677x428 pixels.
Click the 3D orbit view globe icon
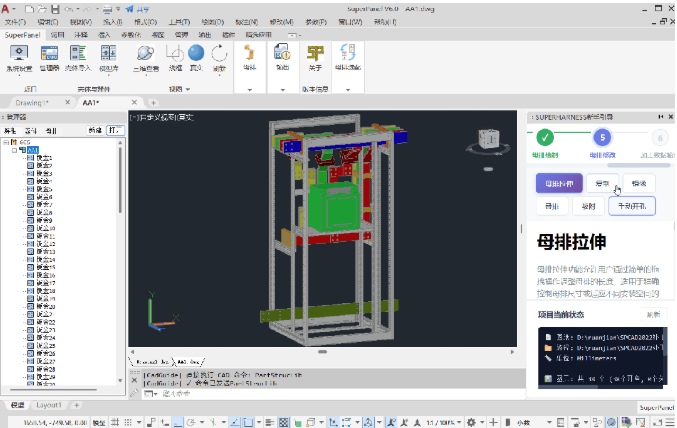pos(146,54)
